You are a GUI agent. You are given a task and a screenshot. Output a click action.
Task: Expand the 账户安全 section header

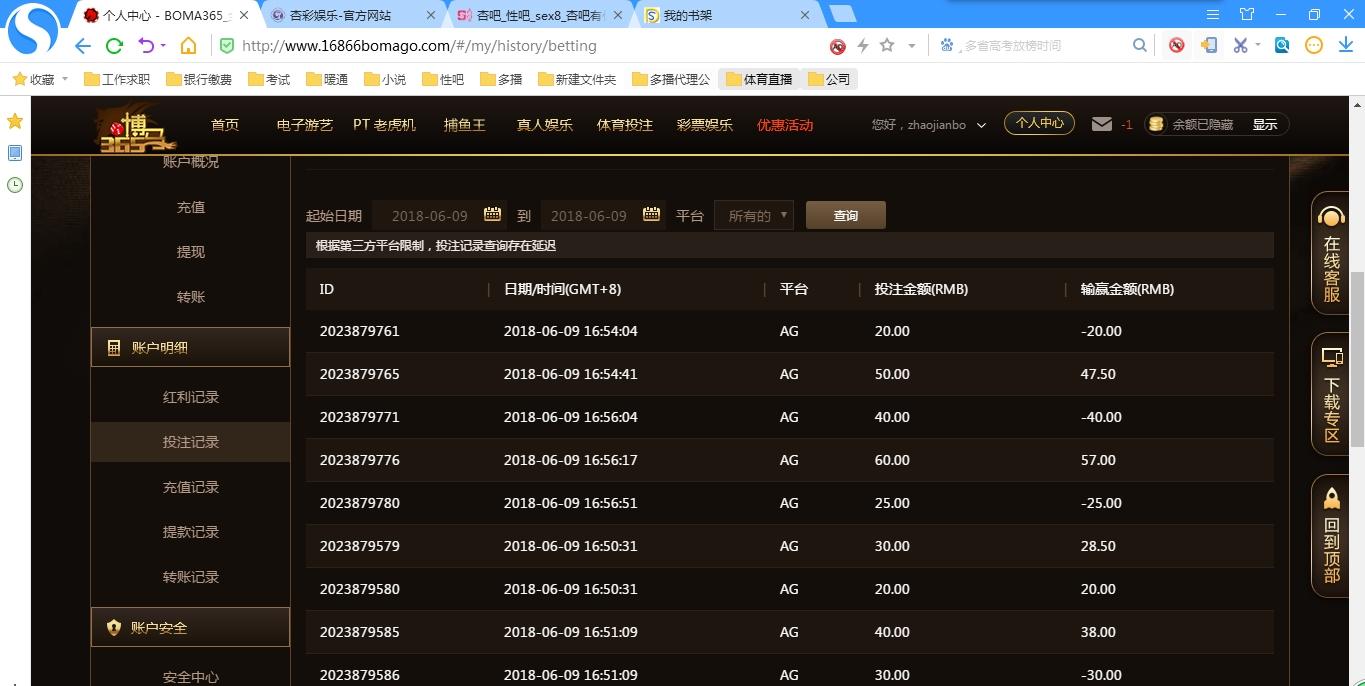click(x=190, y=627)
